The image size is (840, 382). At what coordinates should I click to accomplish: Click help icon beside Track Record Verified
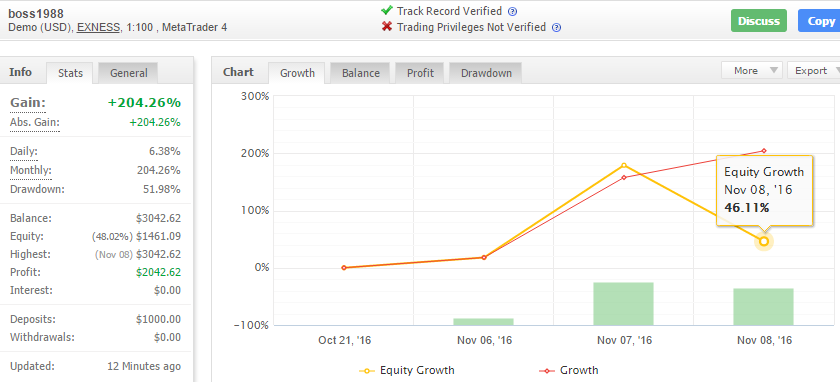(513, 11)
